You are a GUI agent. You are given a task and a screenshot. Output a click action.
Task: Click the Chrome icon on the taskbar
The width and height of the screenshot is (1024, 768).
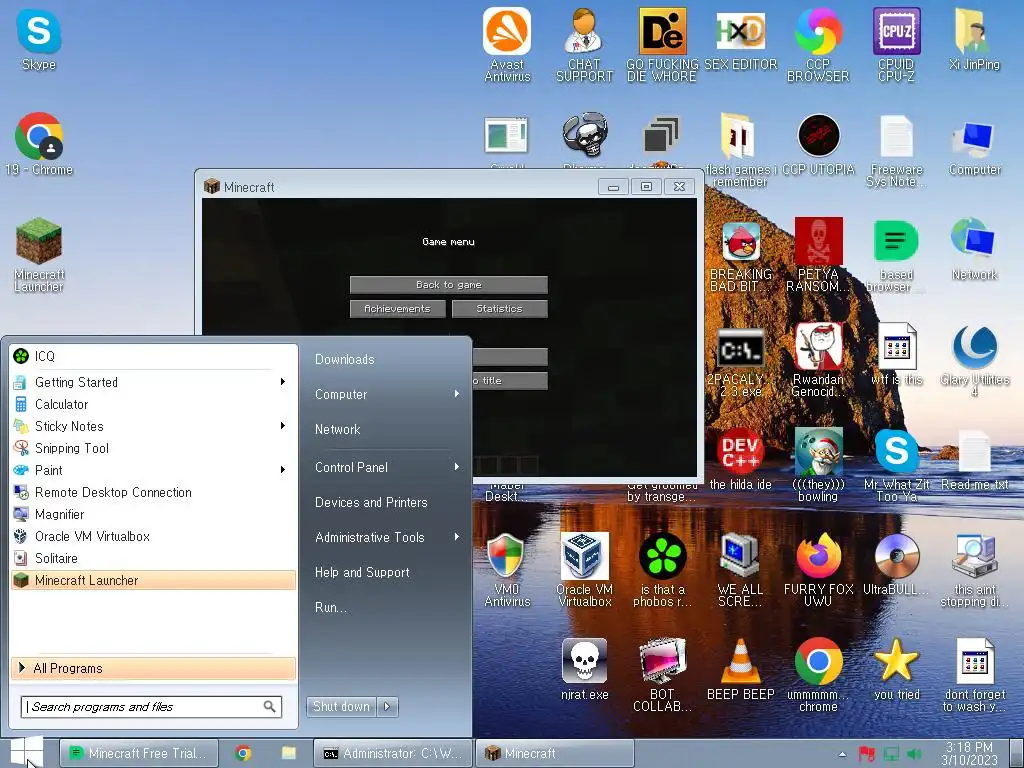(x=243, y=753)
